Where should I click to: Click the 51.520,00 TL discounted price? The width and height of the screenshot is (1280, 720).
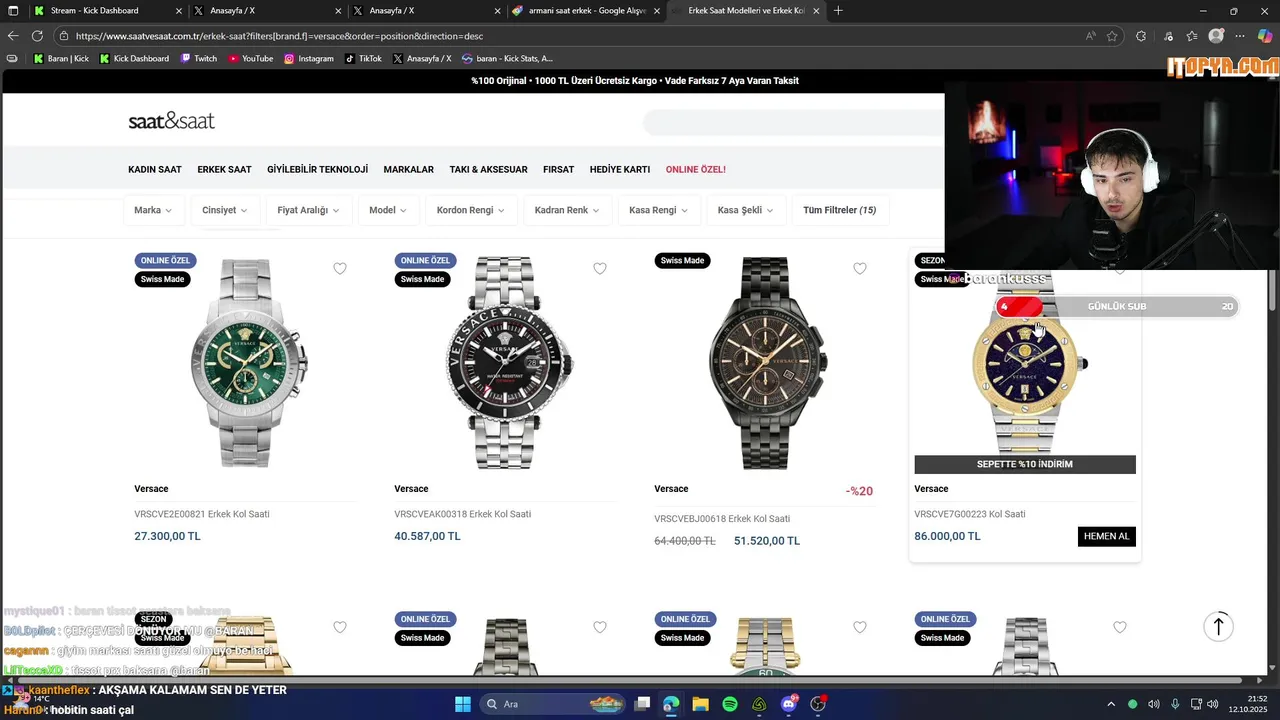pos(767,541)
